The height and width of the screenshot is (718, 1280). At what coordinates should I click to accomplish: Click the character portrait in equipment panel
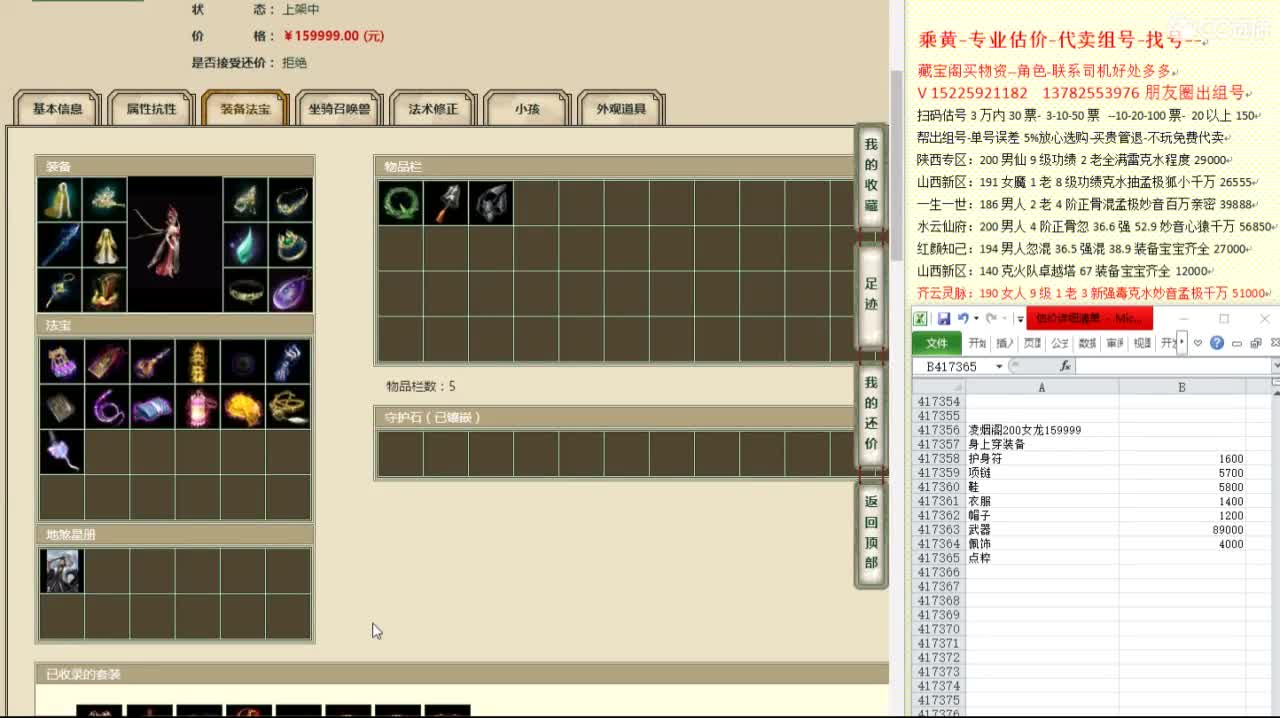(x=175, y=245)
